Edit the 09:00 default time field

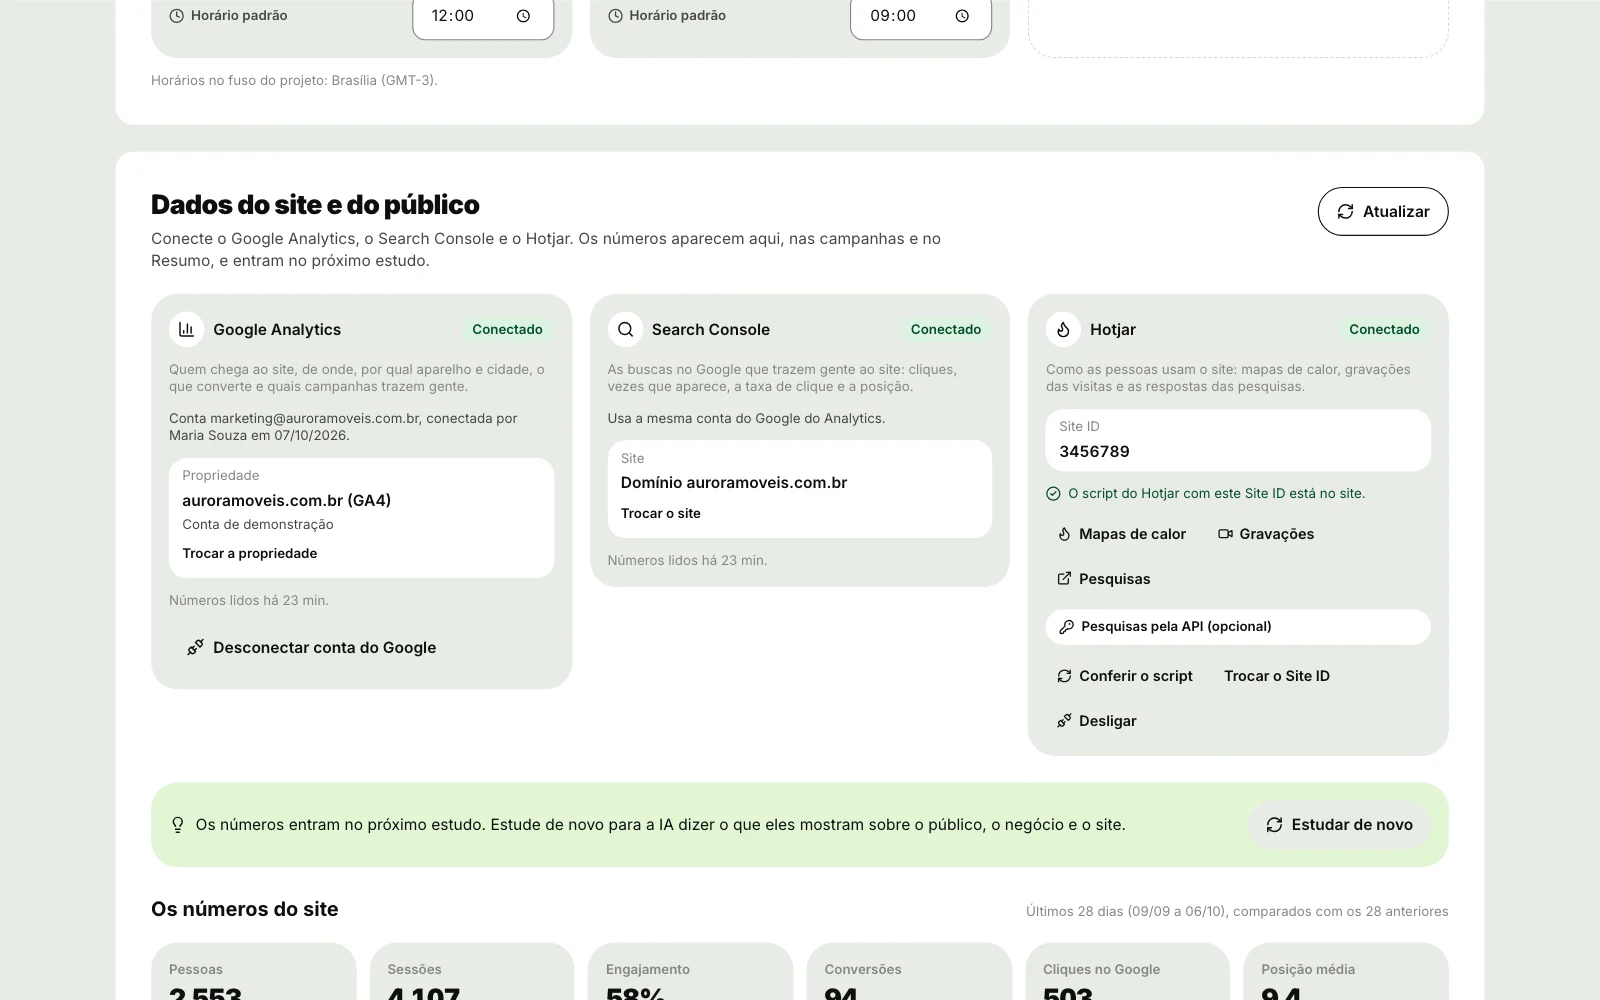pyautogui.click(x=921, y=16)
